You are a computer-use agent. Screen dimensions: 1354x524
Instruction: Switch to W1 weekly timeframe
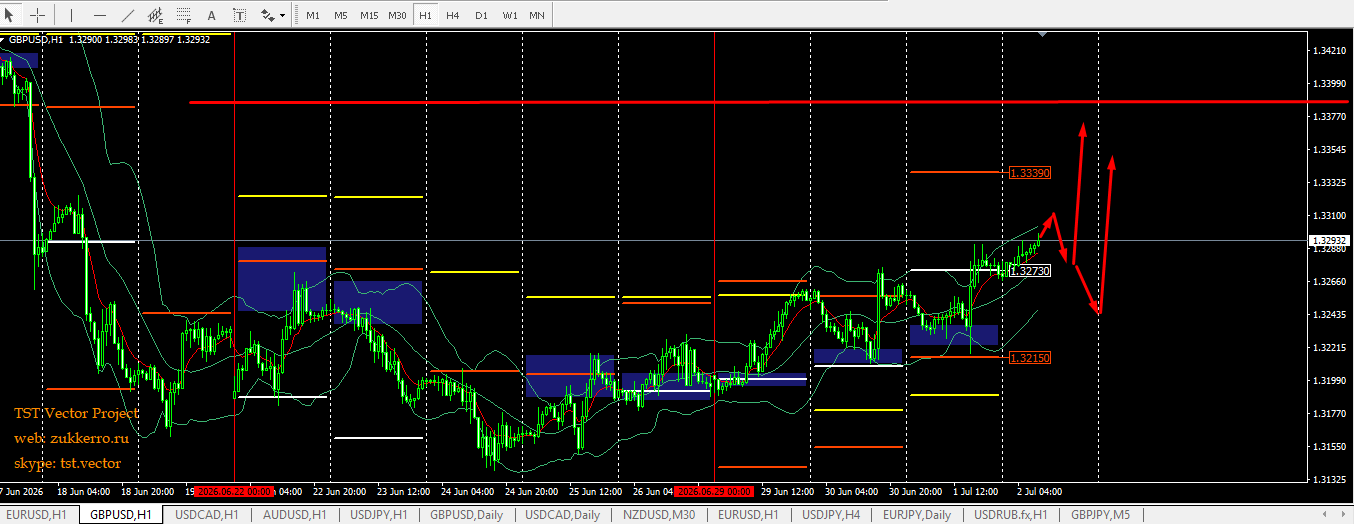tap(510, 15)
